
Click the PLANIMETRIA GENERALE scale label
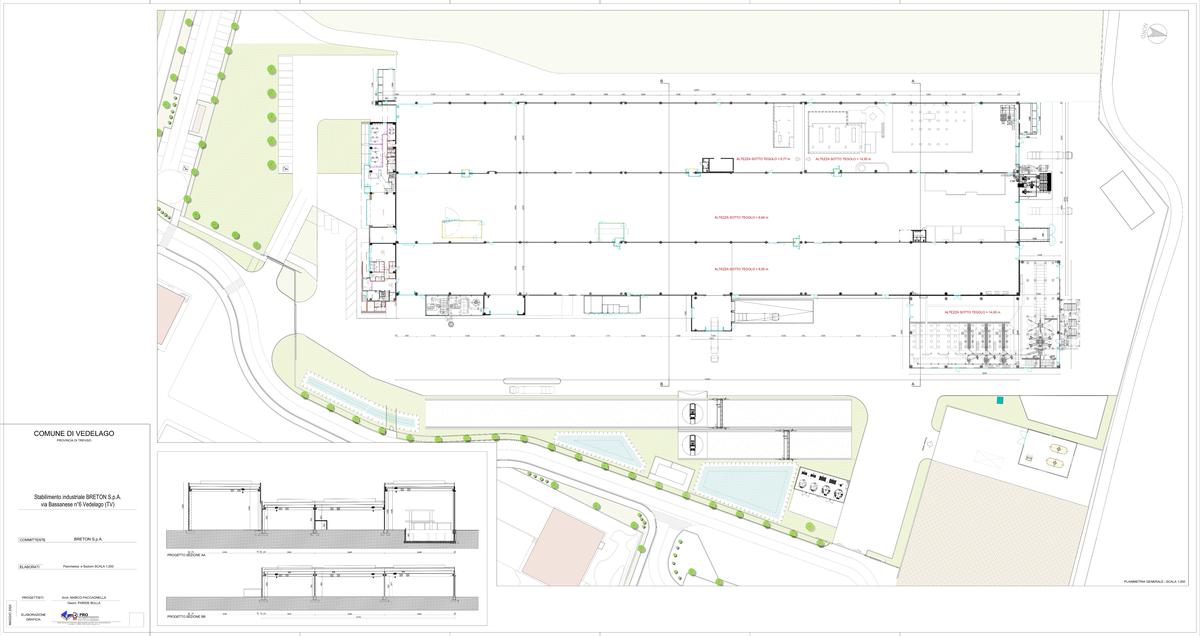[1154, 580]
